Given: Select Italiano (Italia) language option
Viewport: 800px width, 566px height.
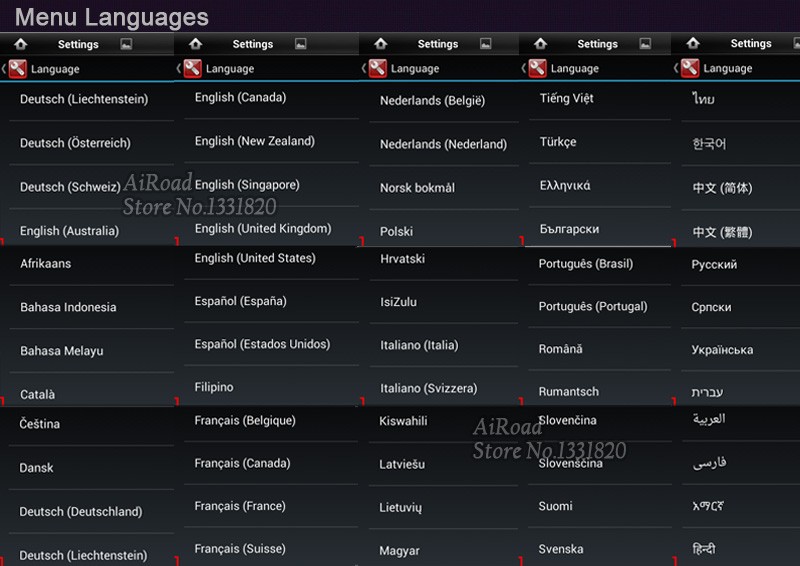Looking at the screenshot, I should 419,345.
